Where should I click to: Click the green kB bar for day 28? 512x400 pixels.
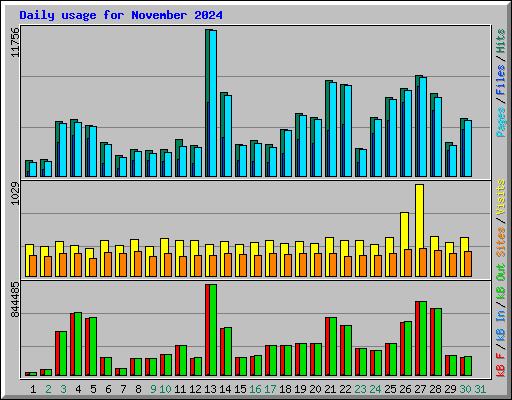coord(438,342)
